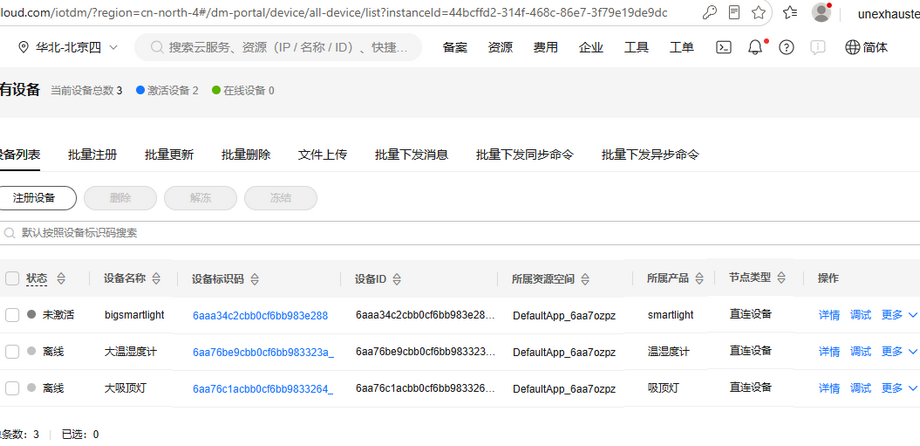
Task: Switch to 文件上传 tab
Action: [x=322, y=155]
